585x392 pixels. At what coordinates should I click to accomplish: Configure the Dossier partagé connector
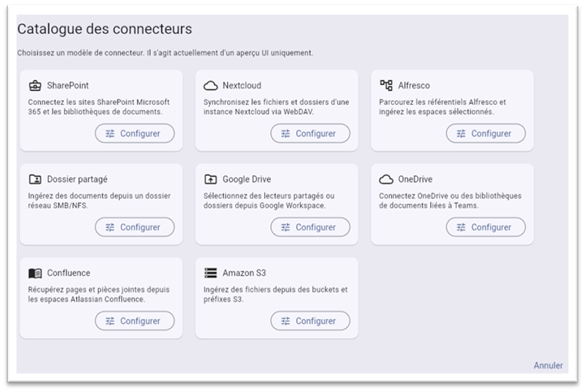pos(135,227)
